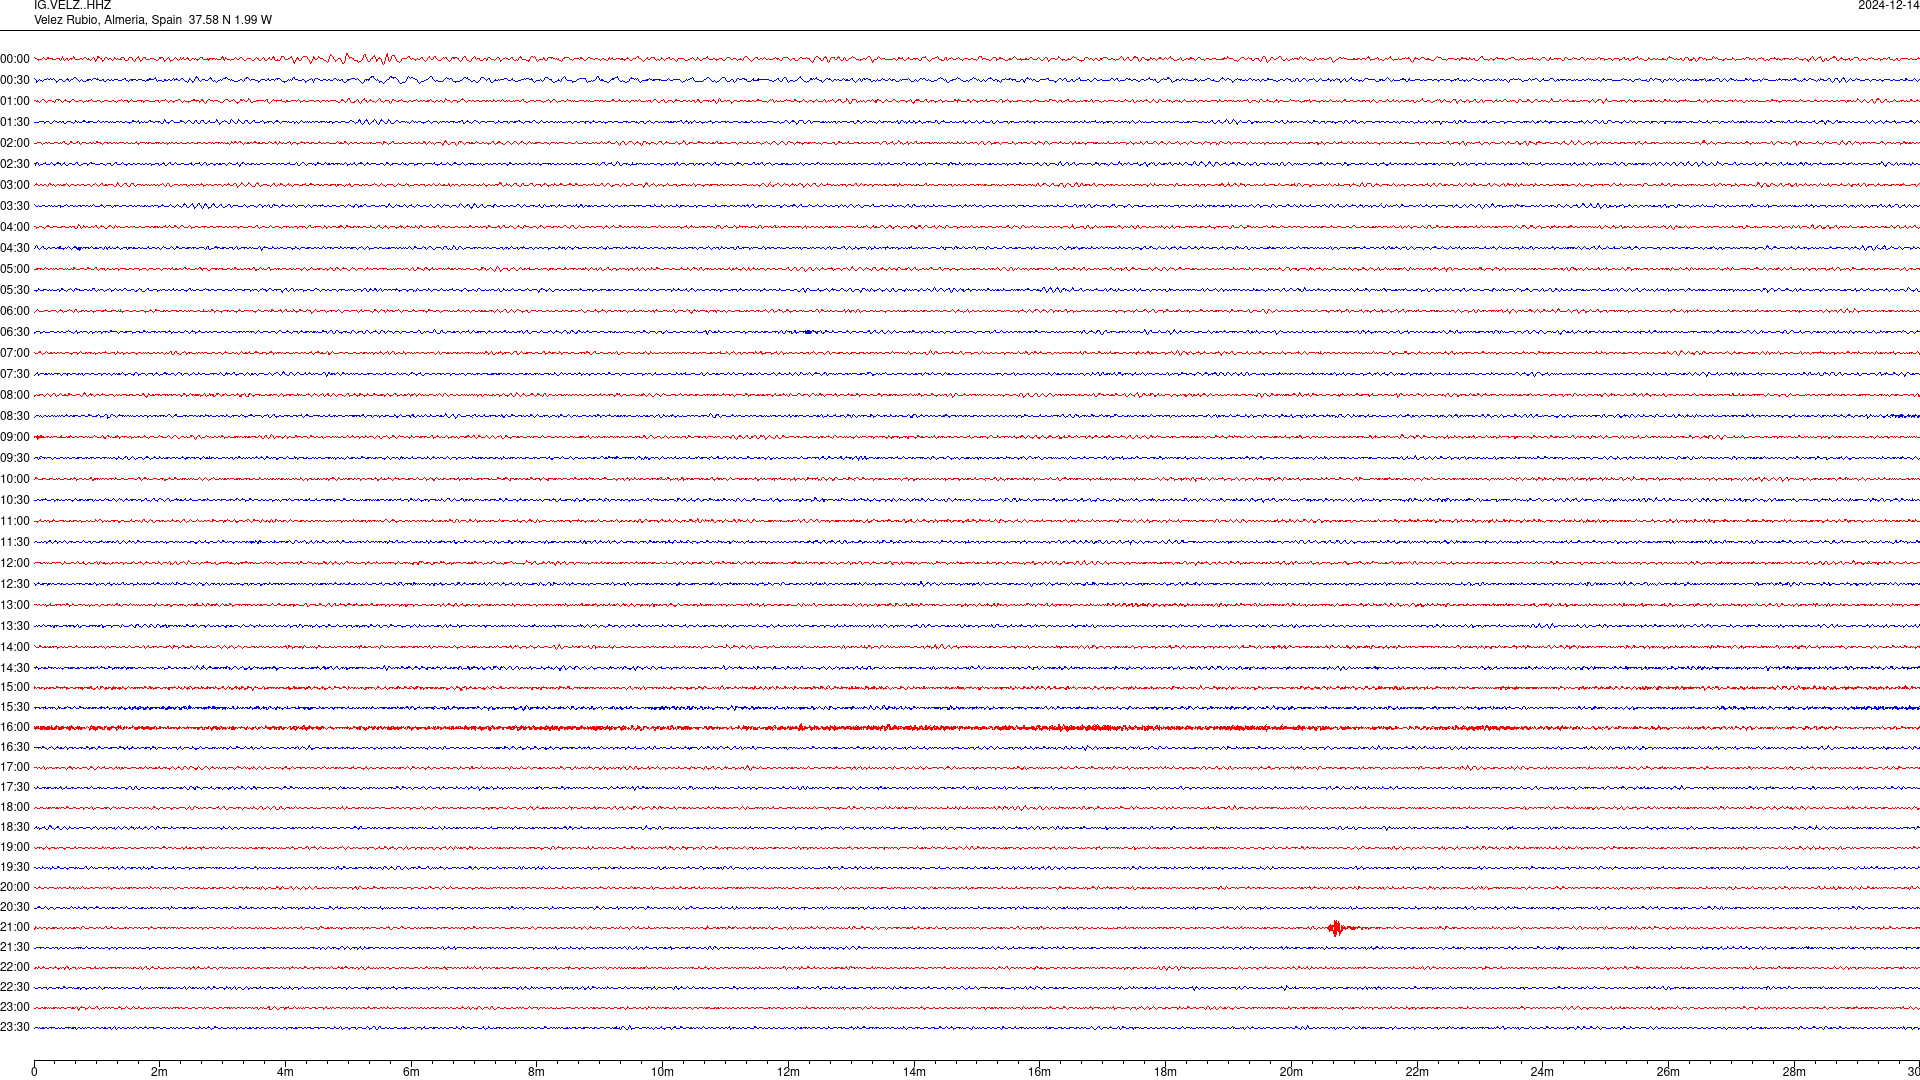Select the 22:00 row time label
The image size is (1920, 1080).
click(x=15, y=967)
